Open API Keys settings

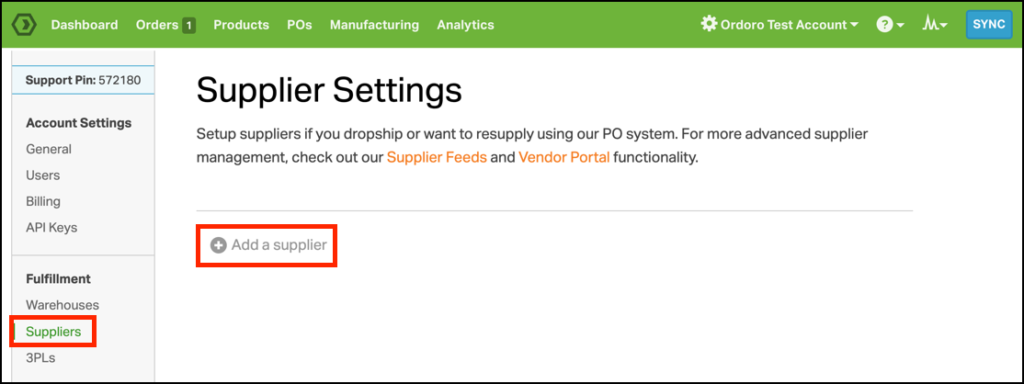pyautogui.click(x=52, y=227)
